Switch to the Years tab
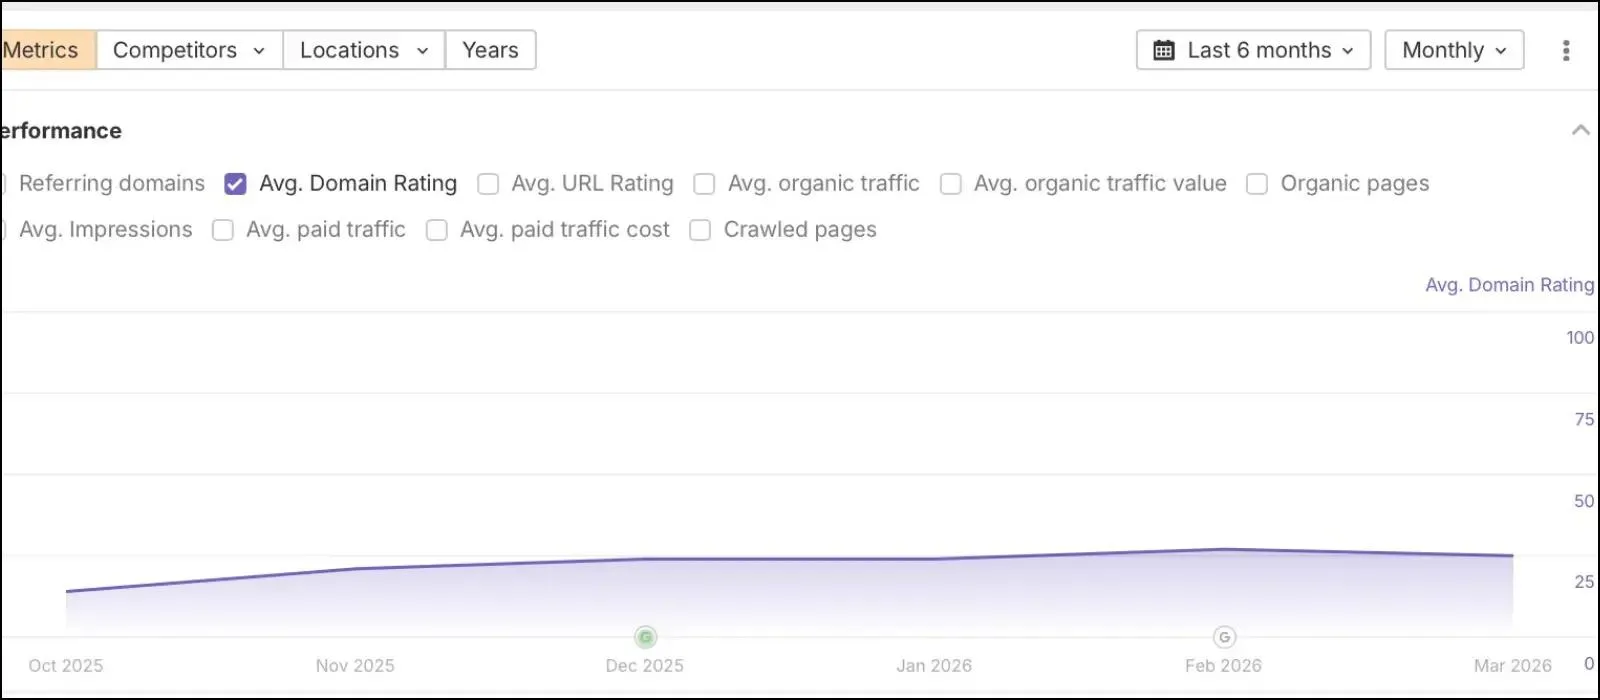 [x=490, y=50]
